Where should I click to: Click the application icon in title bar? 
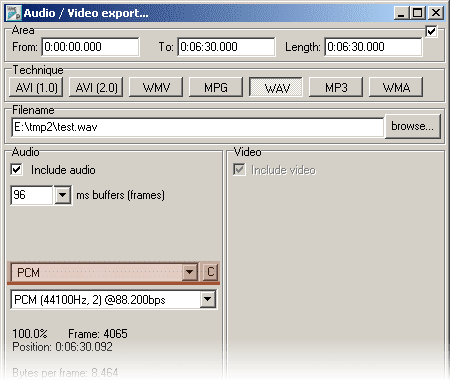[14, 13]
